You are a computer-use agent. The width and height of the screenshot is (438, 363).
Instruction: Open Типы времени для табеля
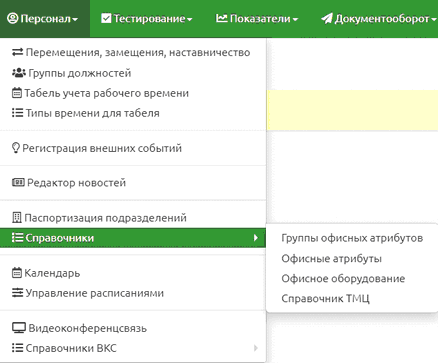tap(133, 113)
